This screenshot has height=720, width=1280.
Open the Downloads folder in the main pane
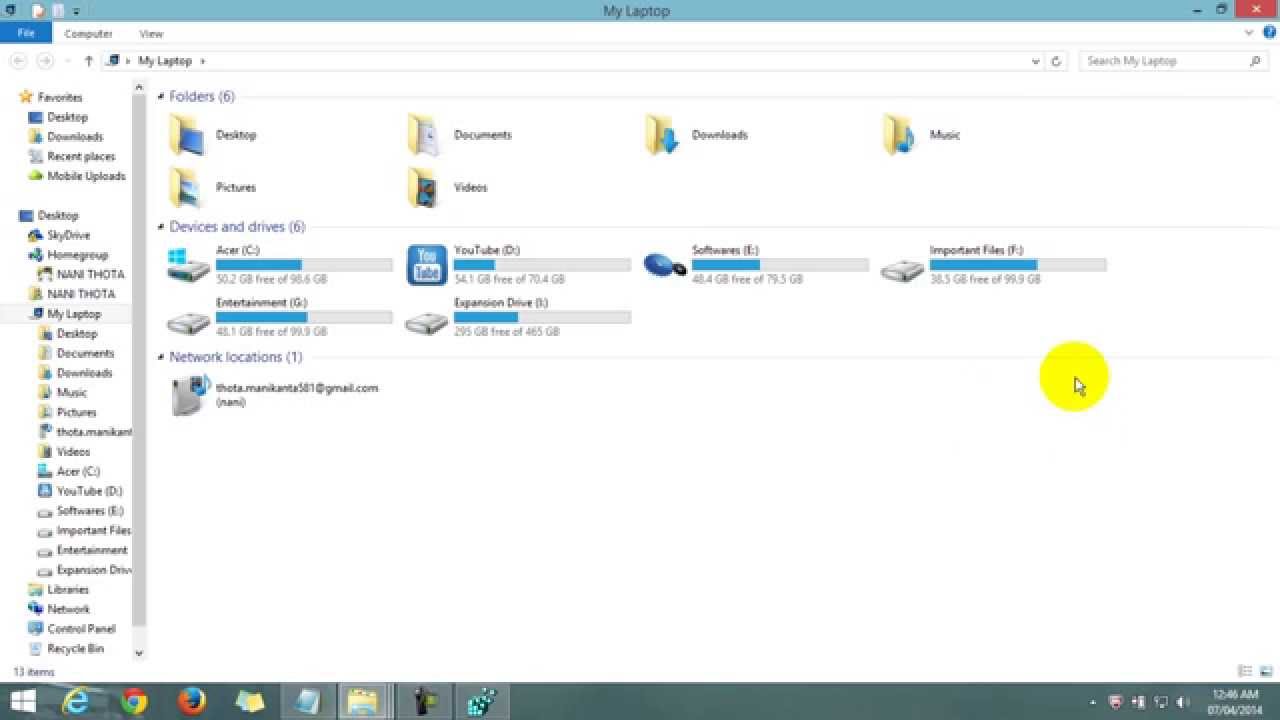point(720,134)
